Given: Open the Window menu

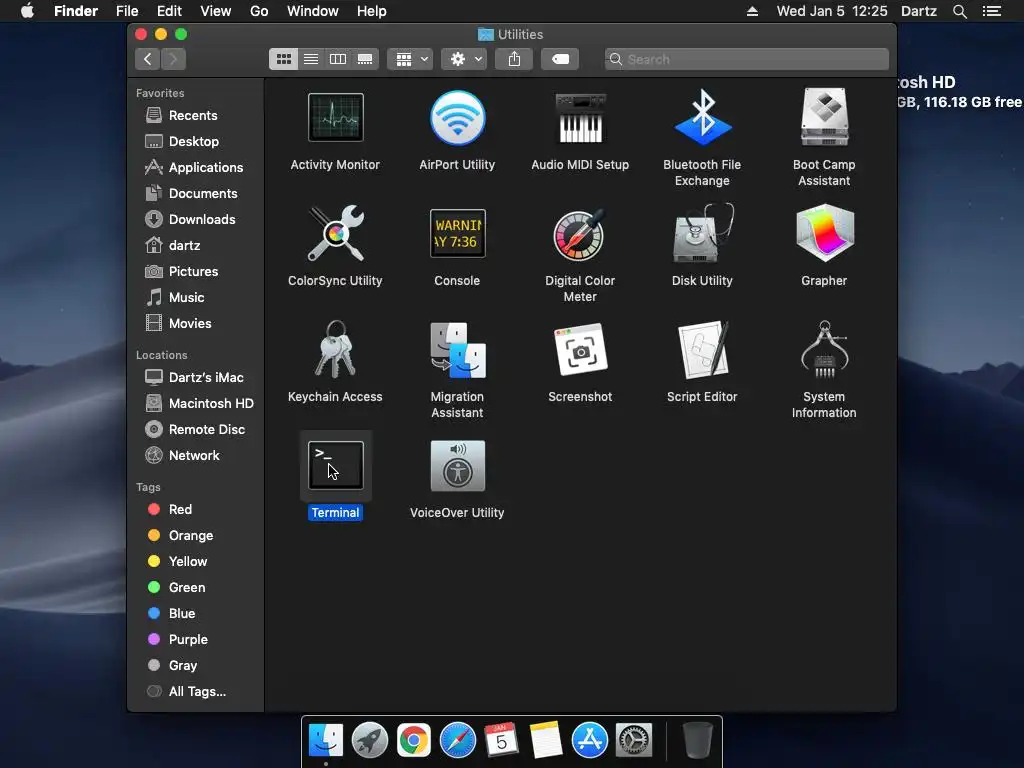Looking at the screenshot, I should (x=313, y=11).
